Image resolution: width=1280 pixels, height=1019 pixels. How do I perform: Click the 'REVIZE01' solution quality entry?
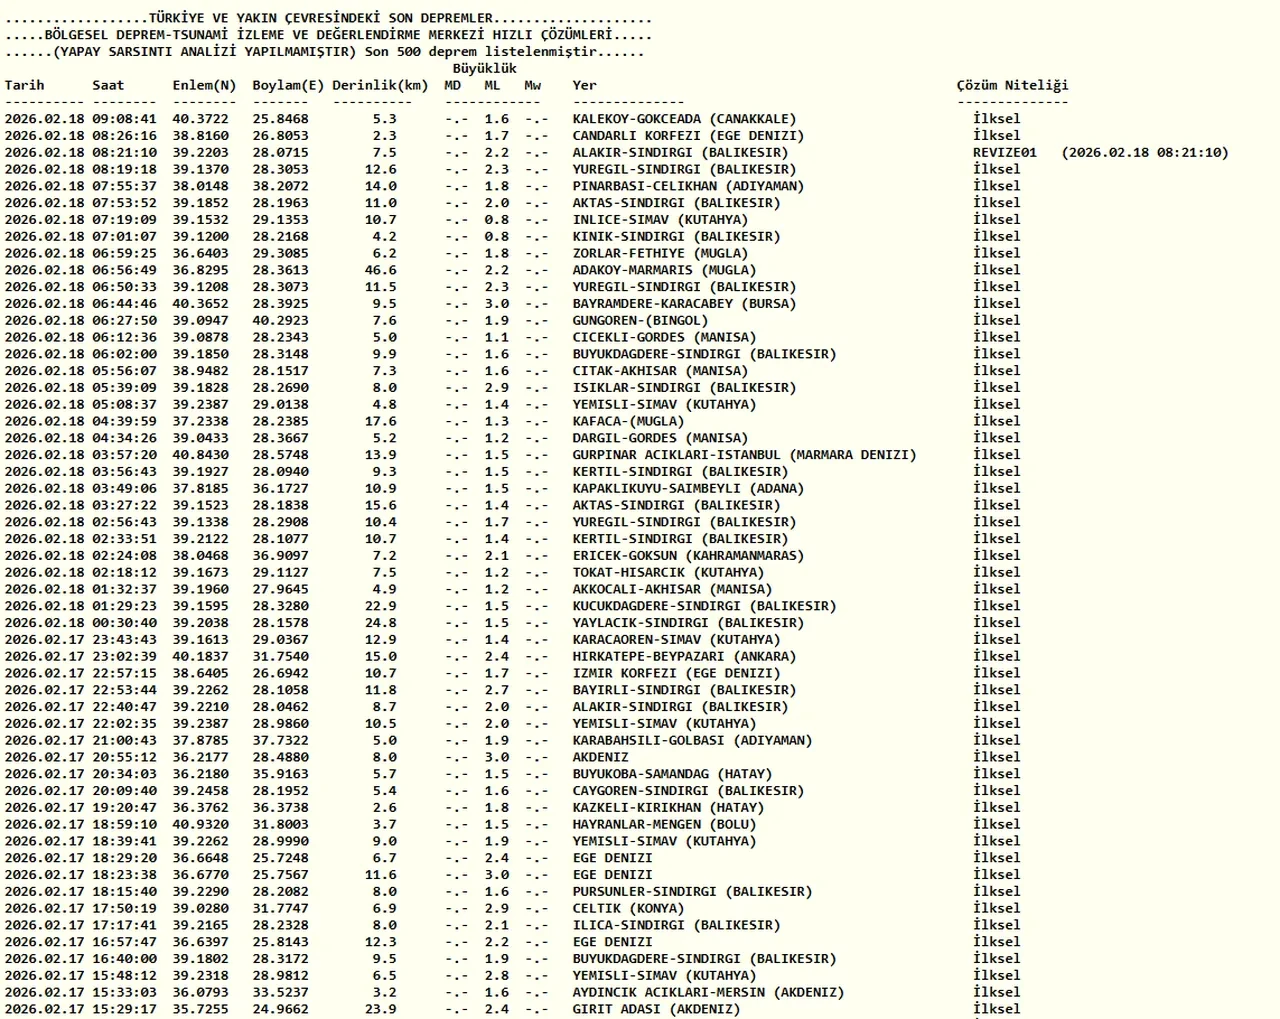click(1004, 152)
